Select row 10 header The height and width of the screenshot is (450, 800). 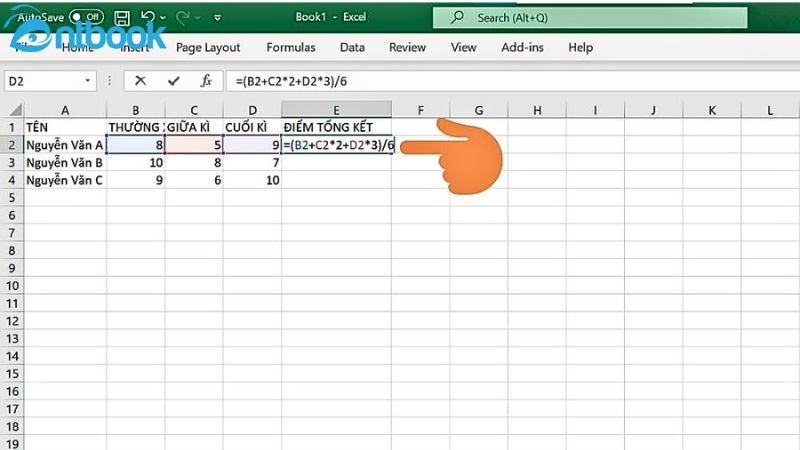[12, 286]
